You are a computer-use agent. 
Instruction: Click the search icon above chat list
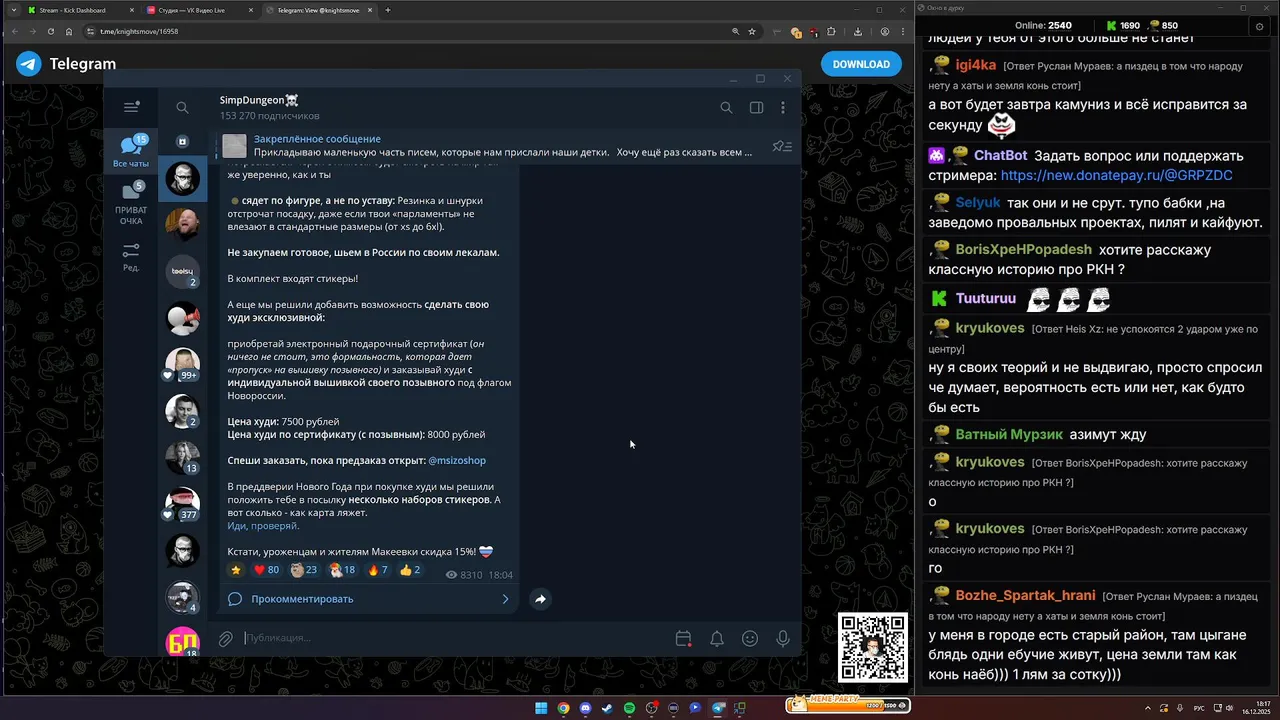182,107
